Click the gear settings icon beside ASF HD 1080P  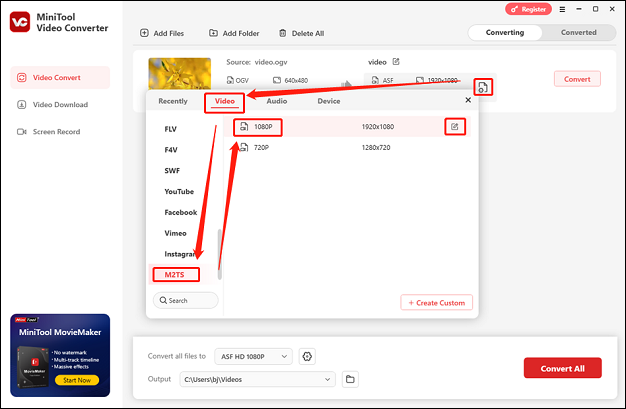pos(307,356)
